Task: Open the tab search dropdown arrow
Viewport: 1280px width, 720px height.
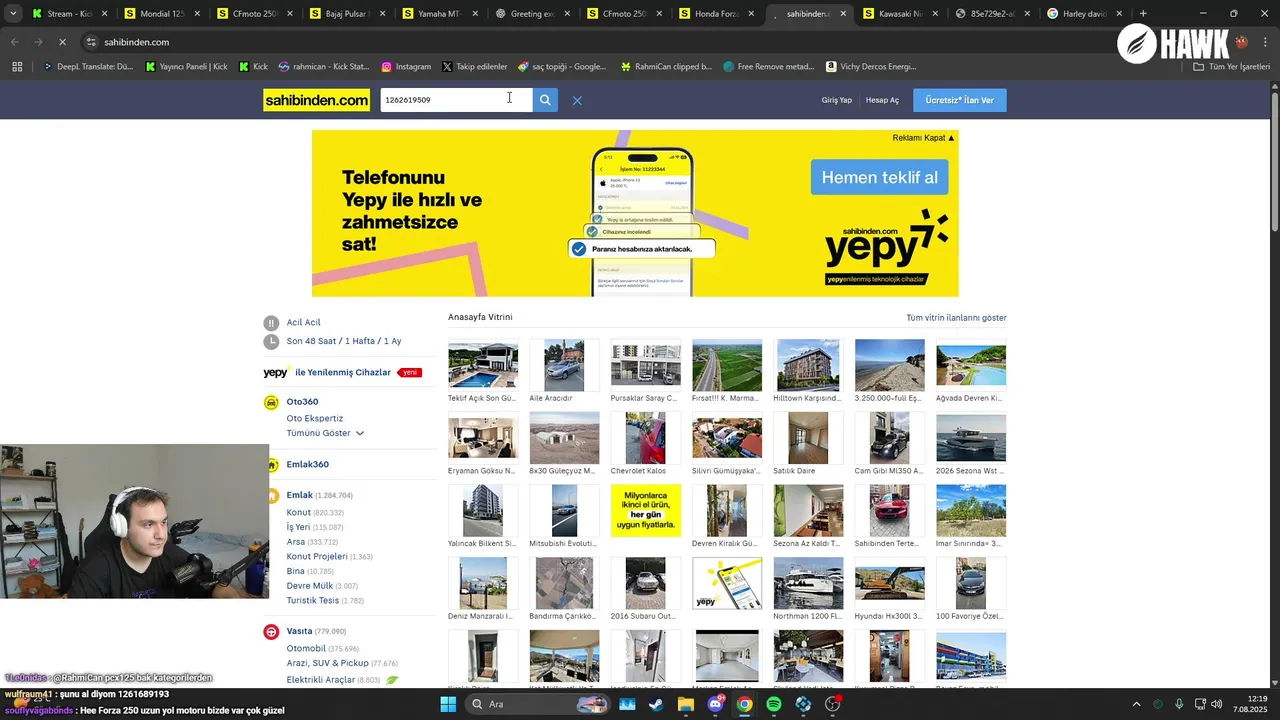Action: point(13,14)
